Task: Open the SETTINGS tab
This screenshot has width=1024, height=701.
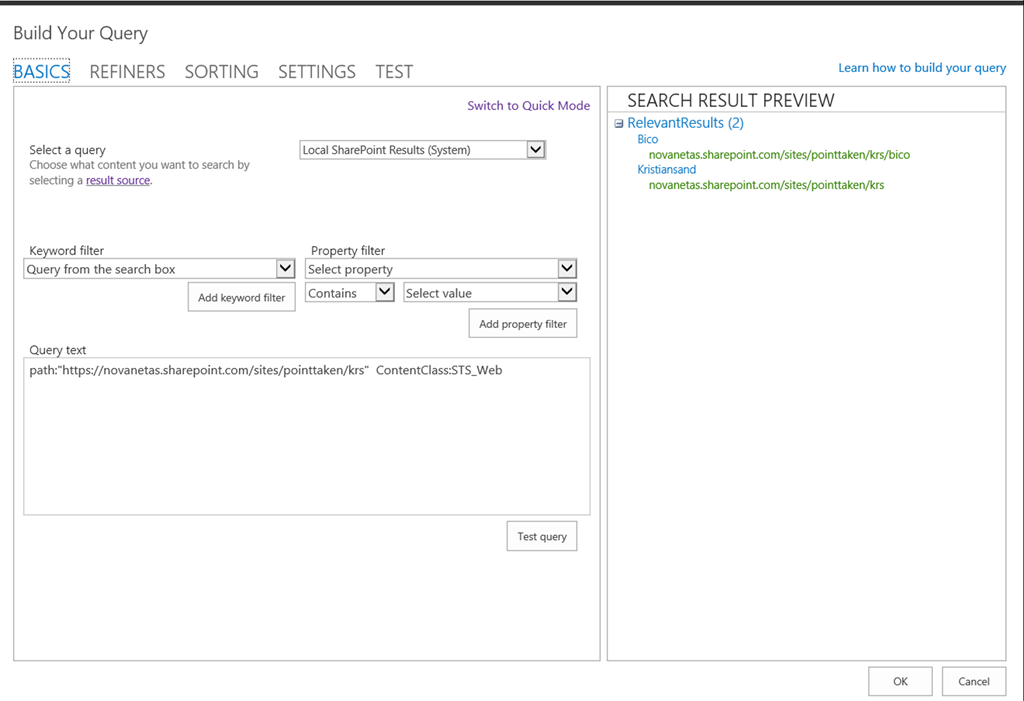Action: [316, 72]
